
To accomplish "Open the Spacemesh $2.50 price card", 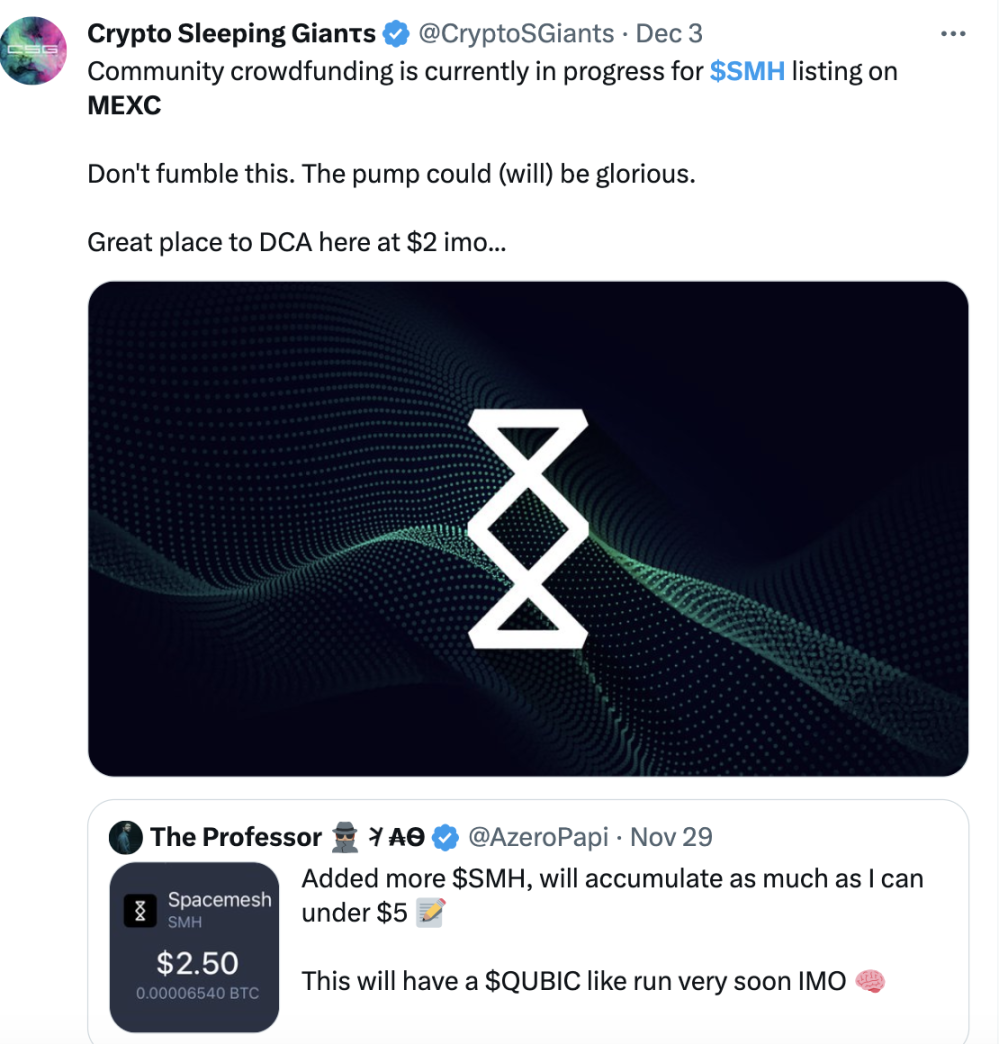I will point(193,946).
